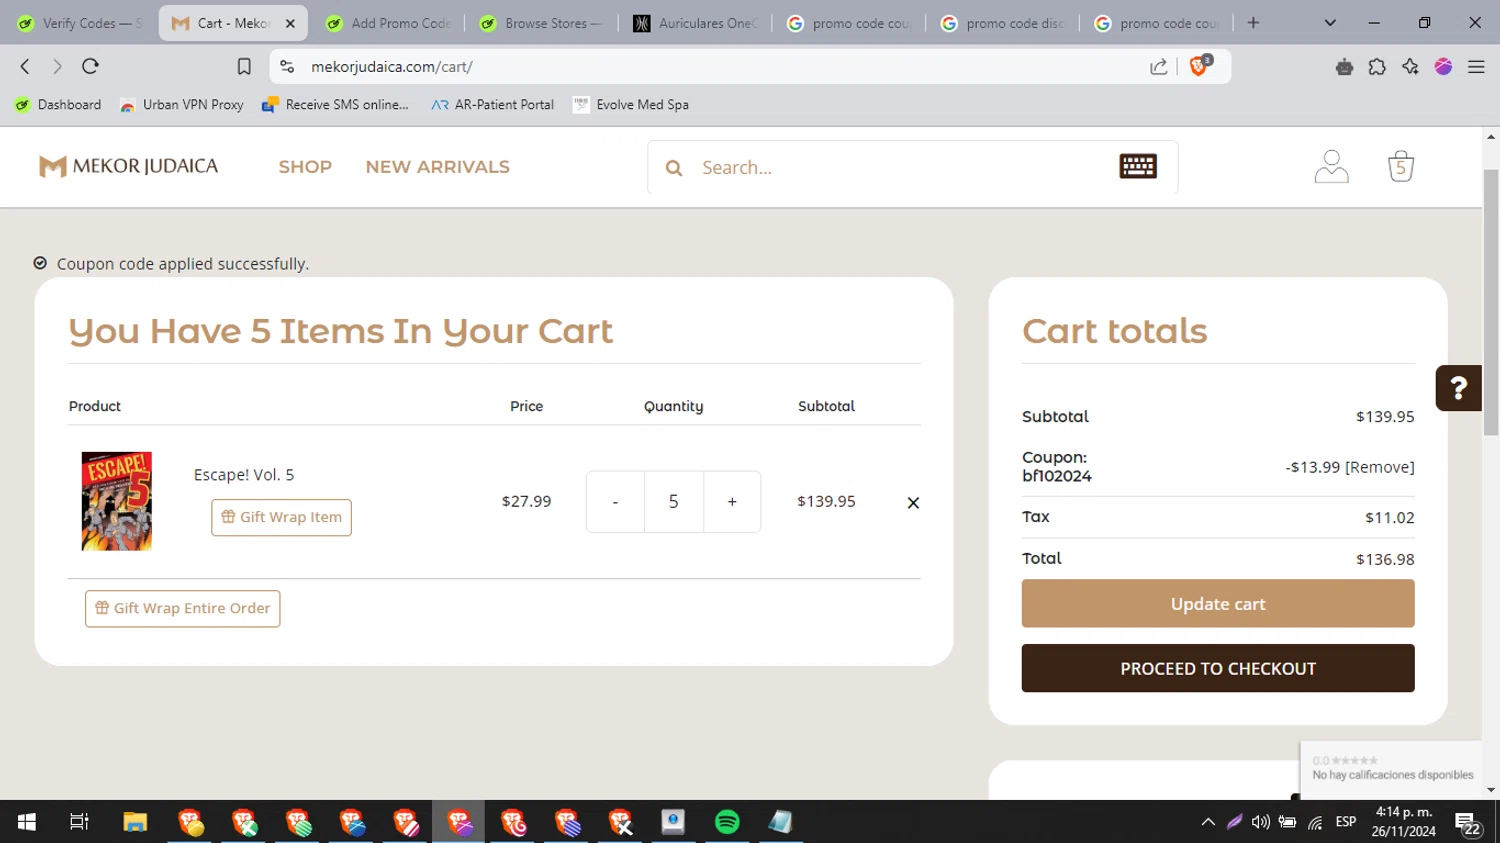This screenshot has height=843, width=1500.
Task: Open the AR-Patient Portal bookmark
Action: coord(492,104)
